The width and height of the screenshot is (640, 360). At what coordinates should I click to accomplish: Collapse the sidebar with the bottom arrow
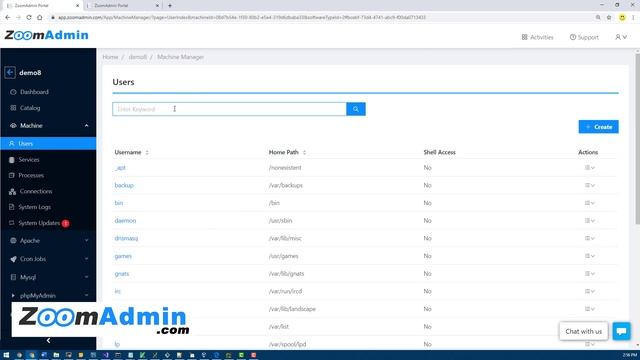[x=48, y=340]
